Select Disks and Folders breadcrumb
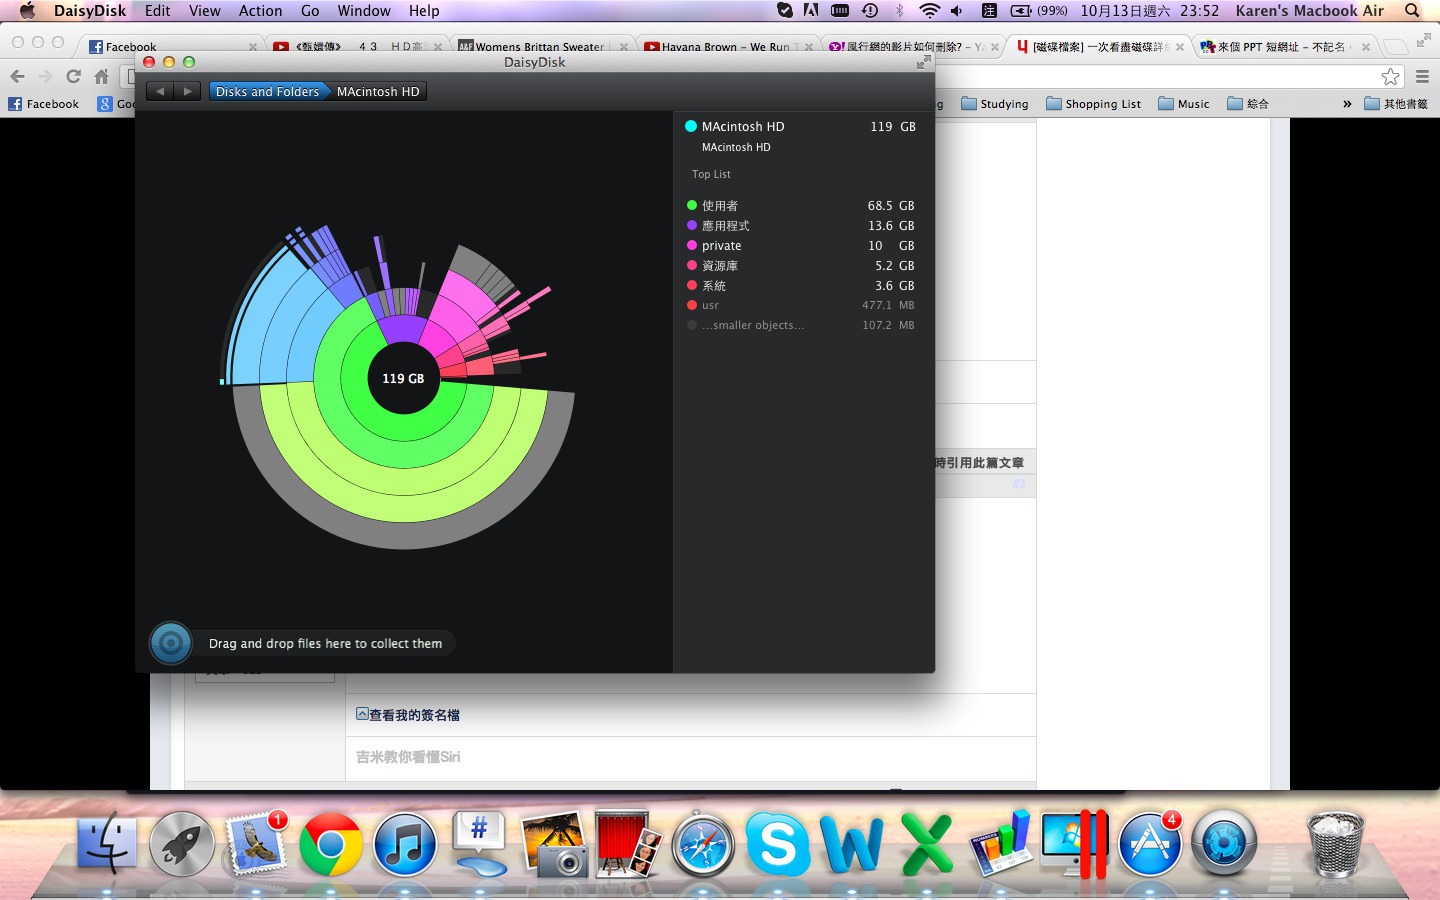Screen dimensions: 1440x900 point(267,91)
